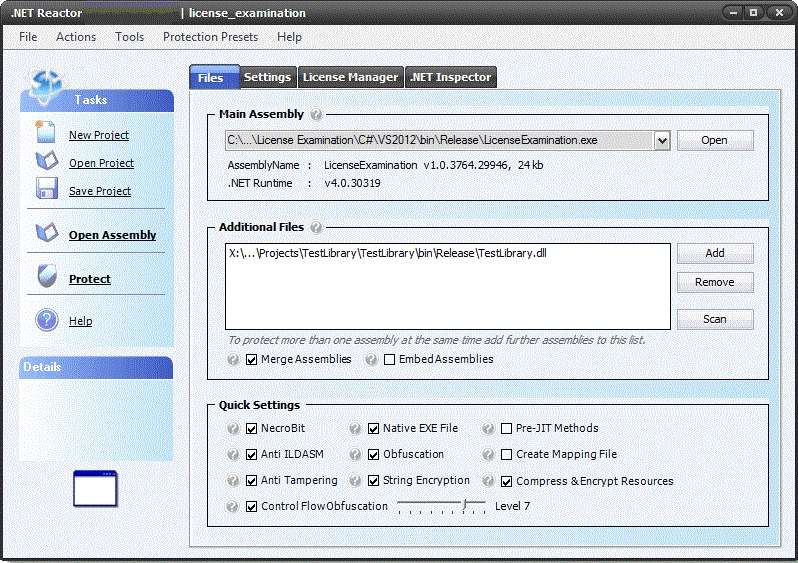The image size is (798, 563).
Task: Click the blue question mark Help icon
Action: click(46, 320)
